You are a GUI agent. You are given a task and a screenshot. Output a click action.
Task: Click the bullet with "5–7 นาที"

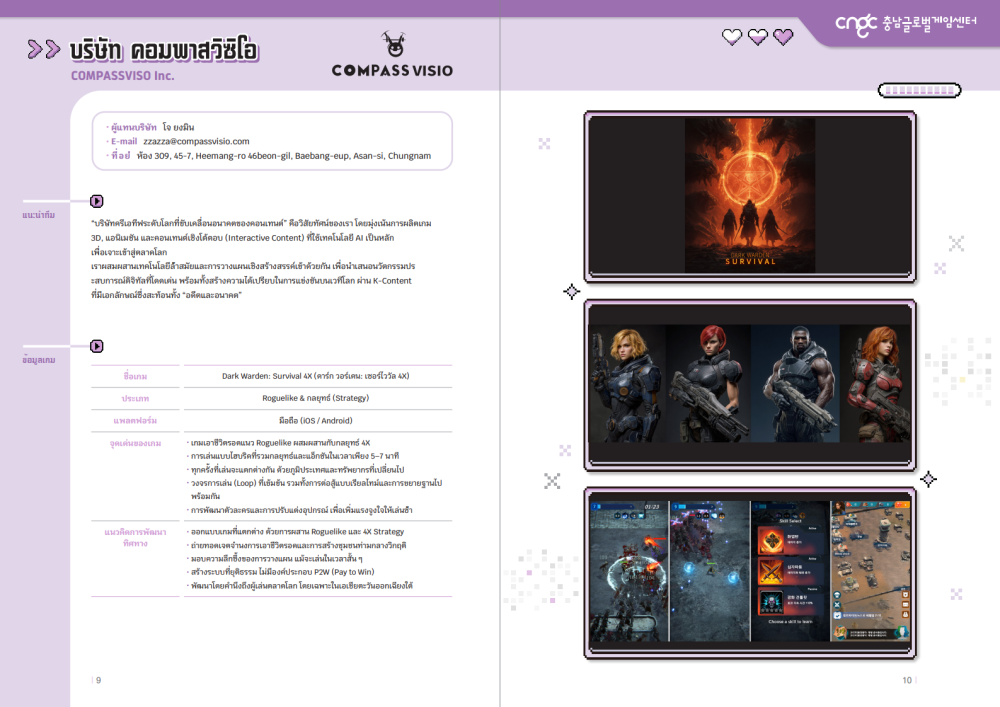[293, 456]
